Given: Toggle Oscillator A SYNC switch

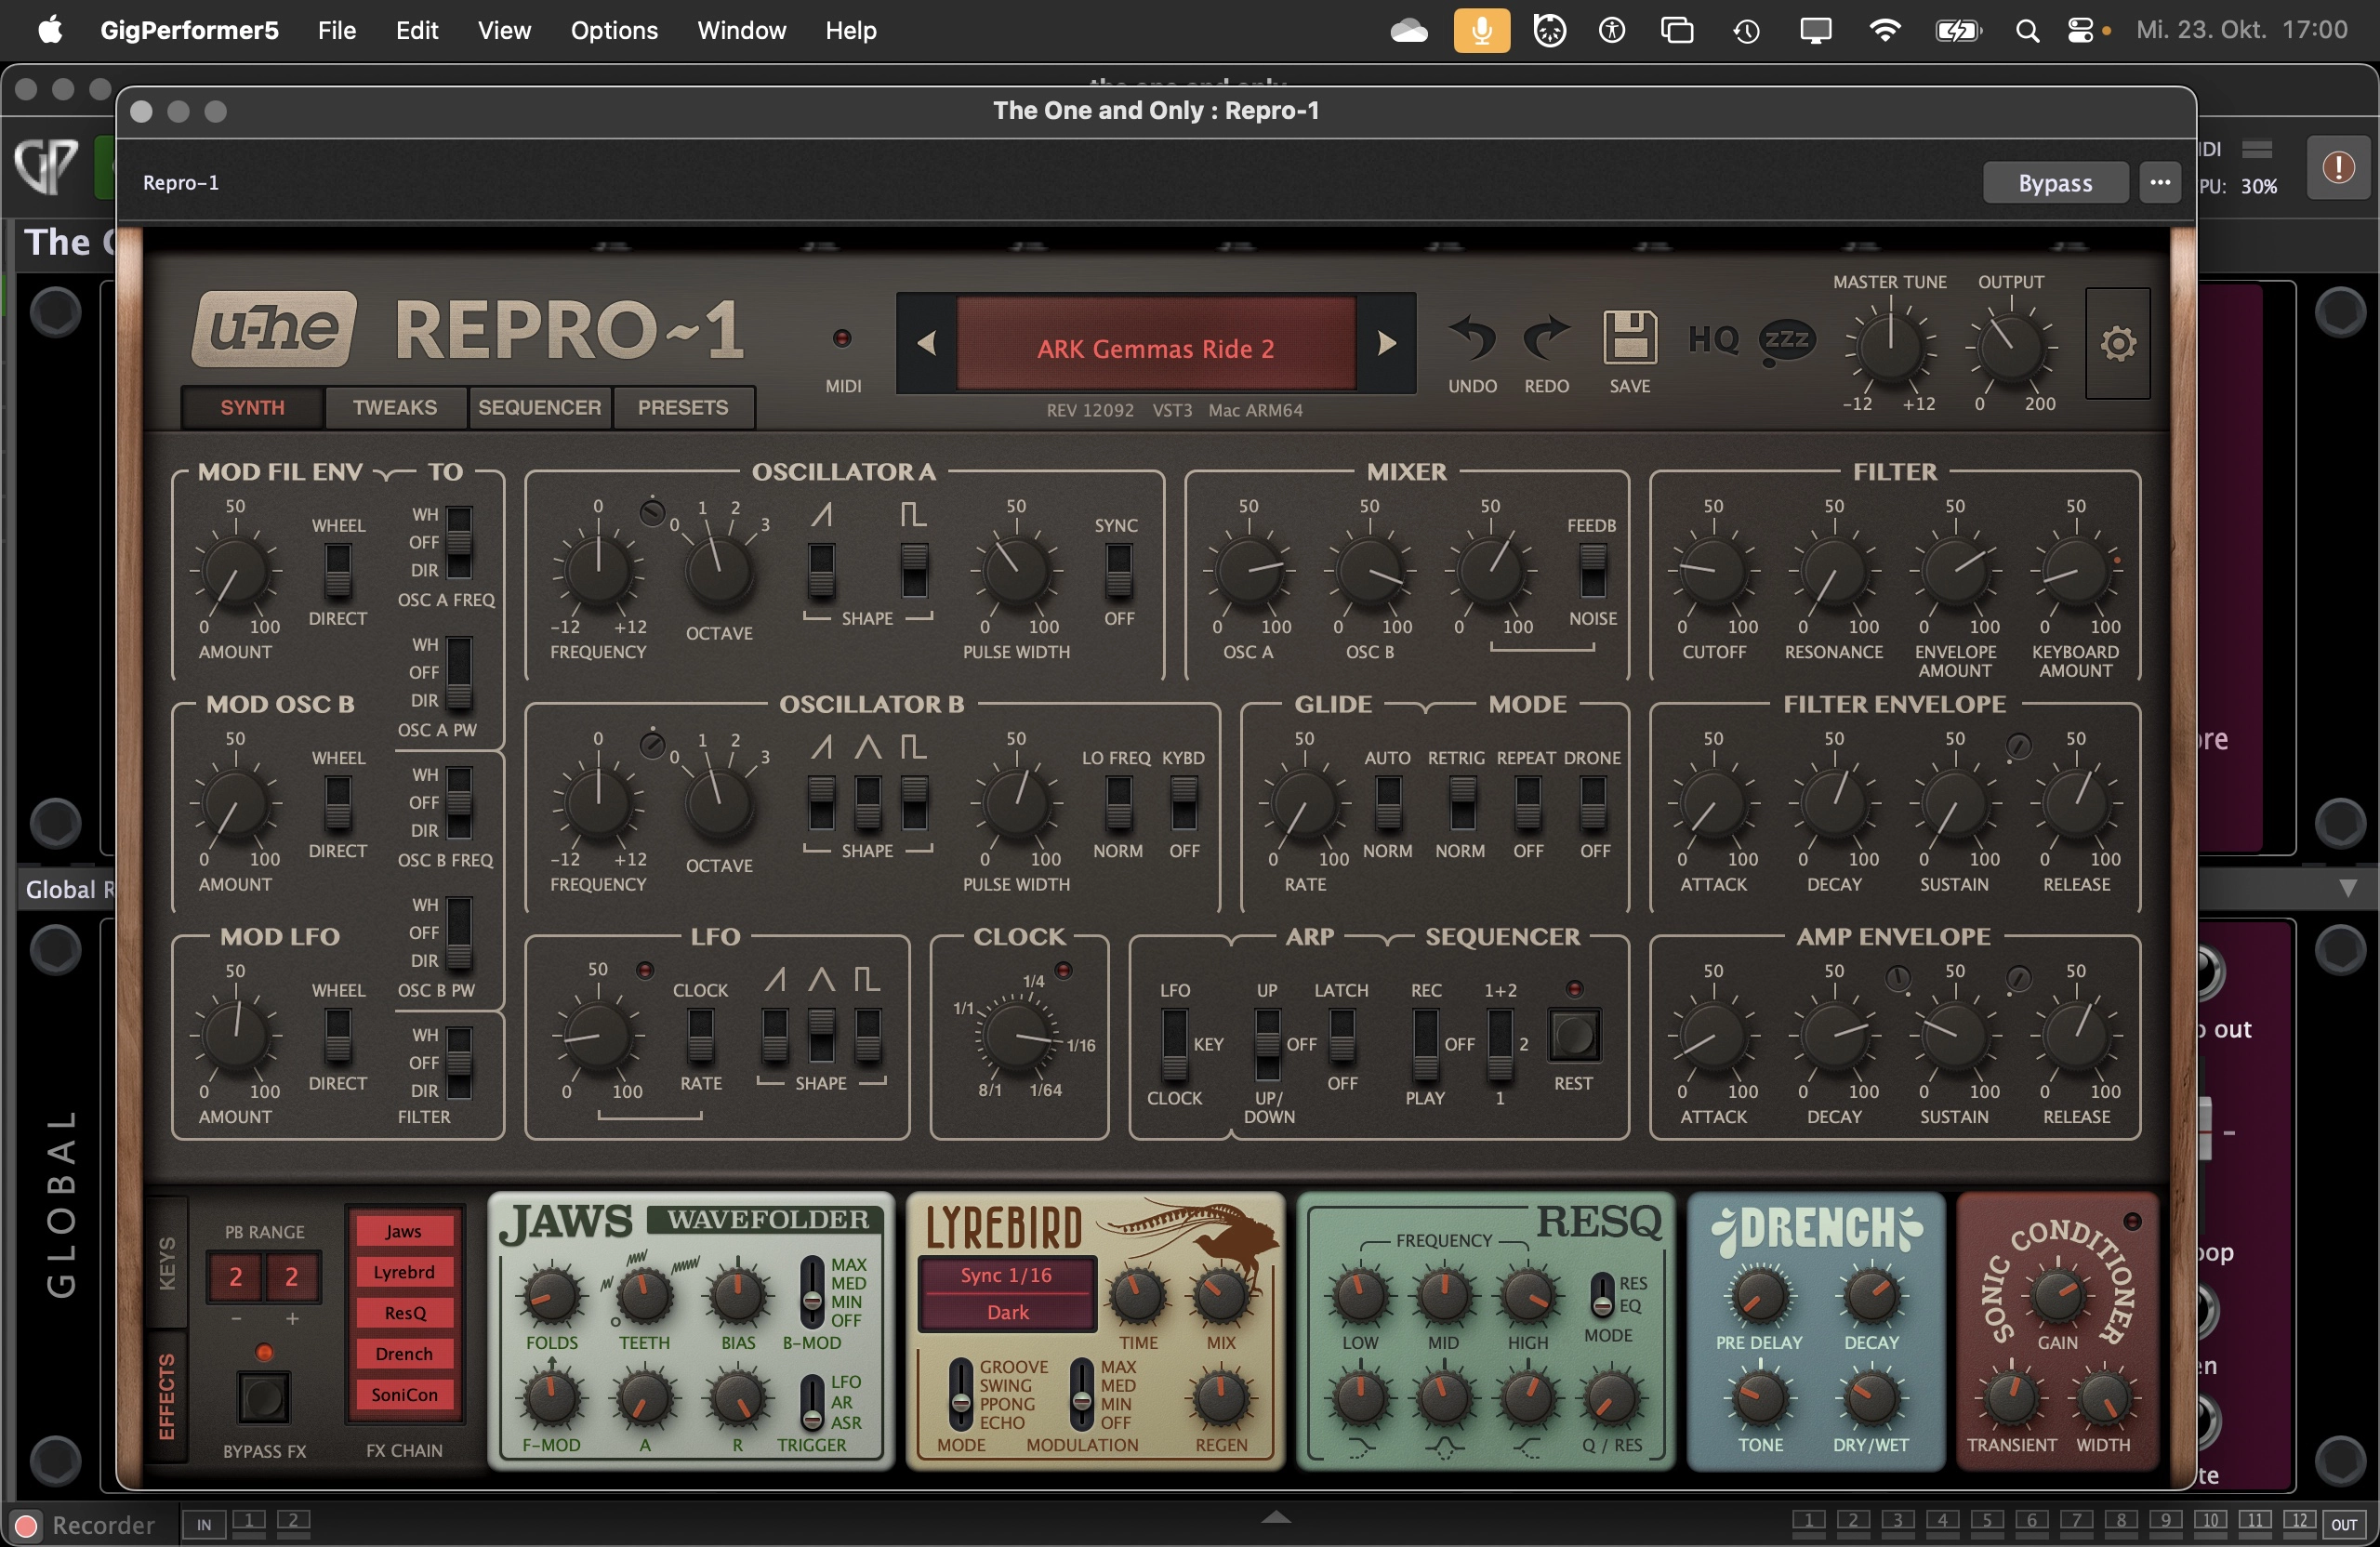Looking at the screenshot, I should pyautogui.click(x=1118, y=570).
